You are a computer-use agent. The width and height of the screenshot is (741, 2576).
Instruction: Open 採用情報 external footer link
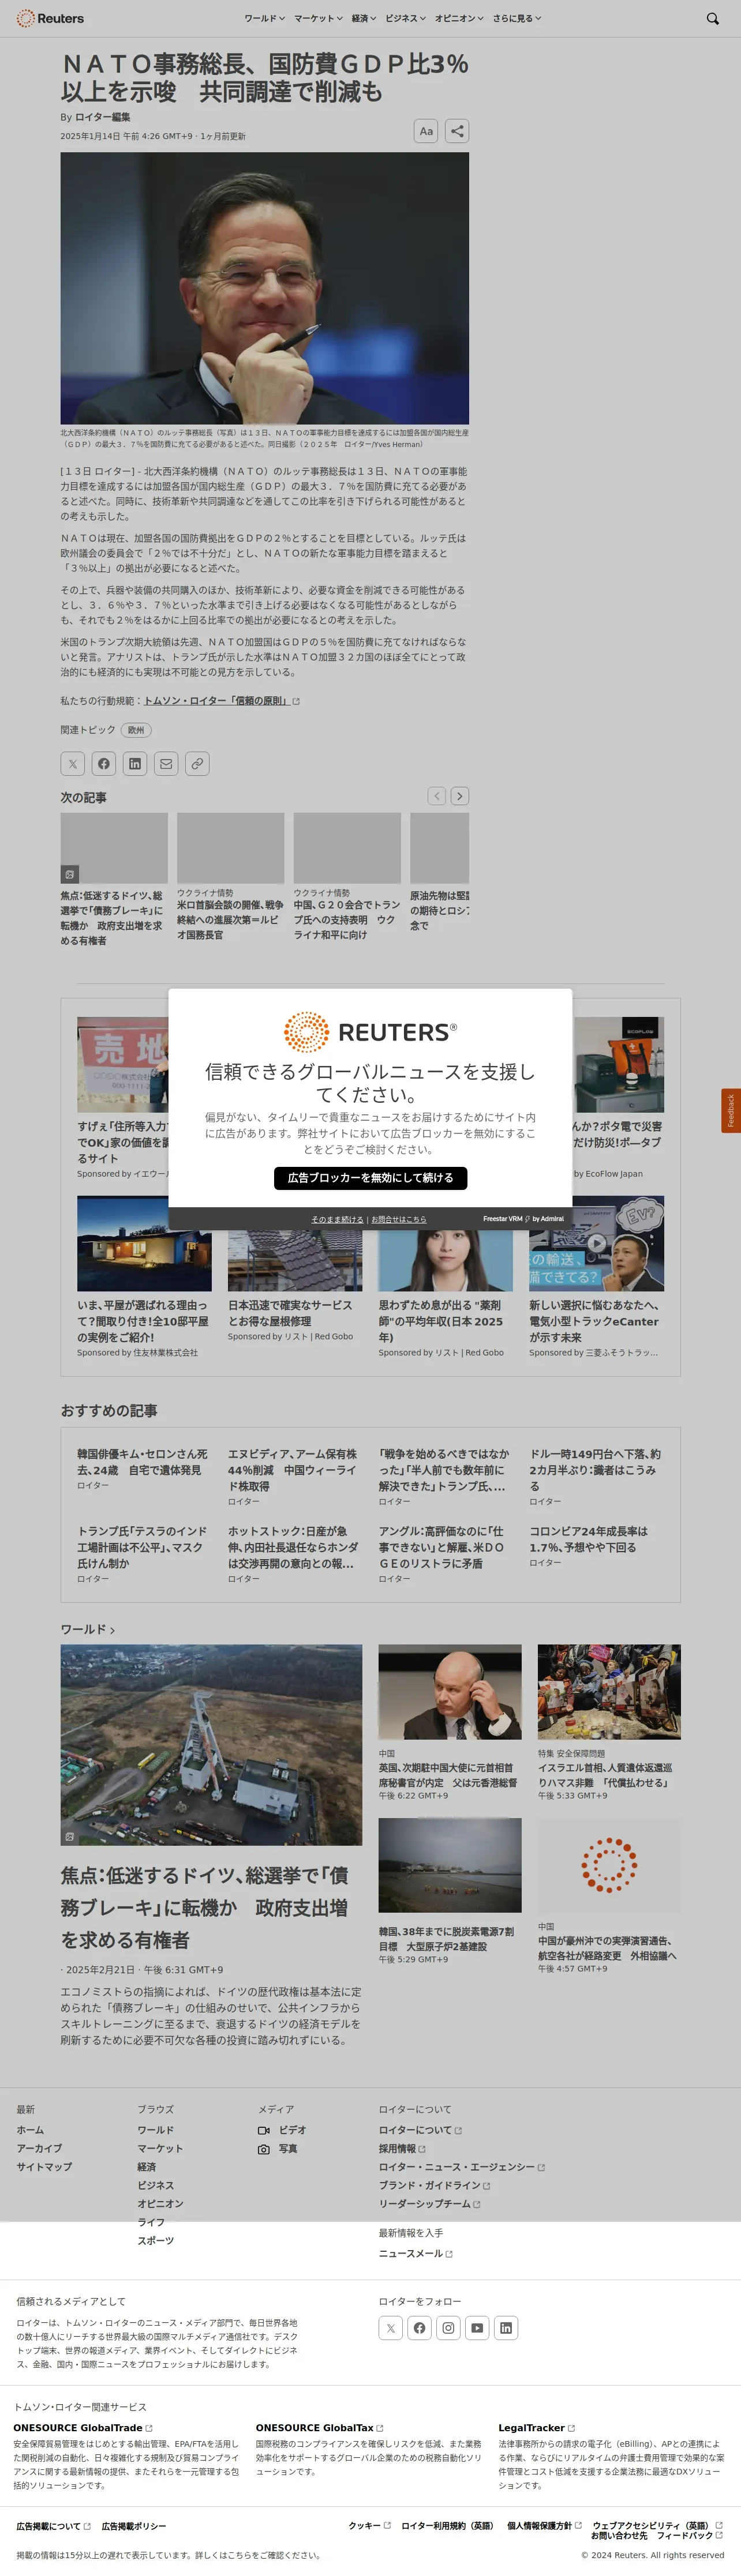pos(402,2148)
